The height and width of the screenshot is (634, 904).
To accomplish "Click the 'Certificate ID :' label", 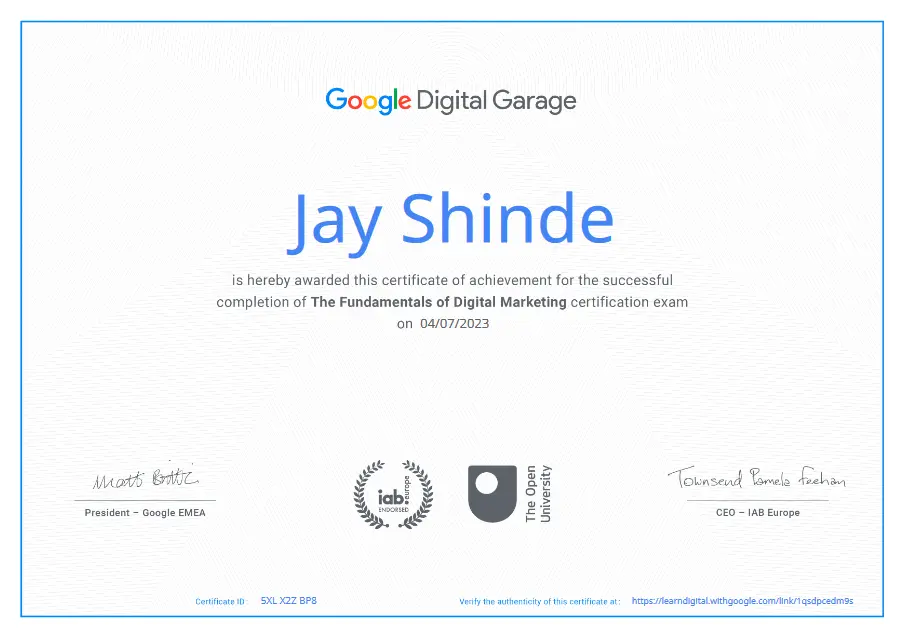I will tap(221, 601).
